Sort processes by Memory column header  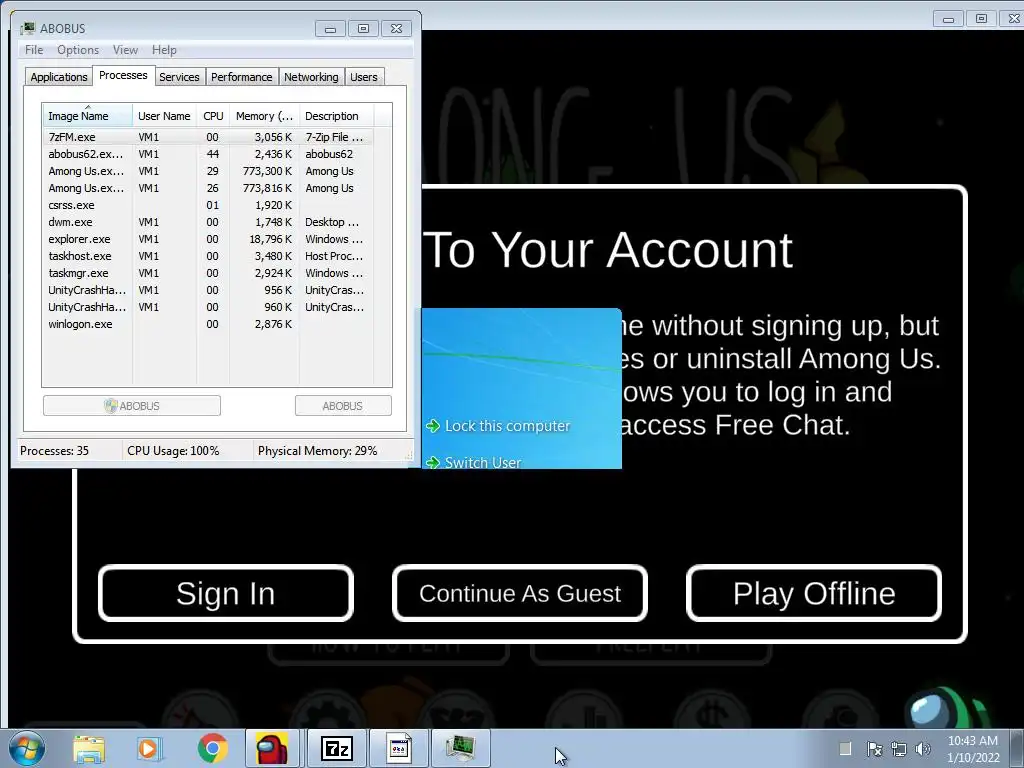click(x=264, y=116)
